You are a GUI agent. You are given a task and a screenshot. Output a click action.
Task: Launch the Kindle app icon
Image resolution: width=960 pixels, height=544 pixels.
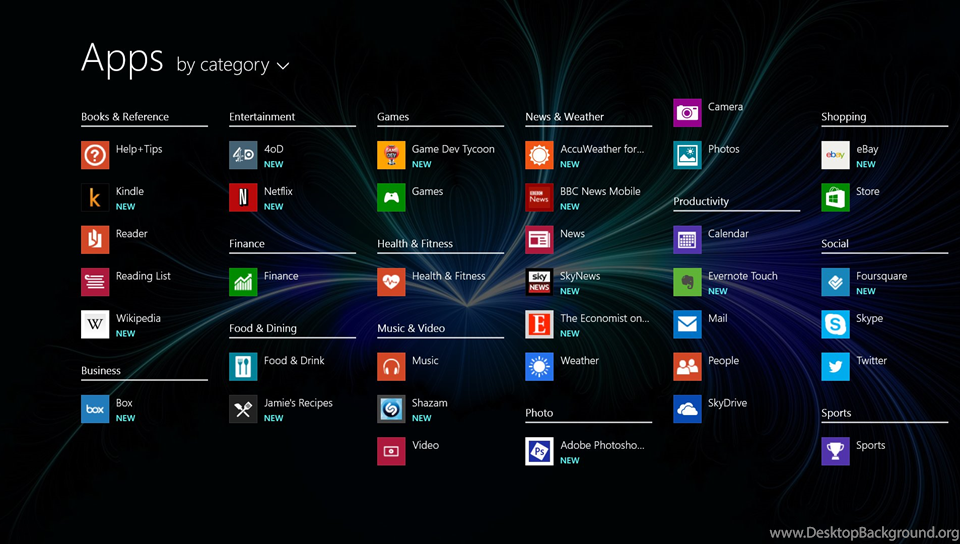tap(95, 197)
